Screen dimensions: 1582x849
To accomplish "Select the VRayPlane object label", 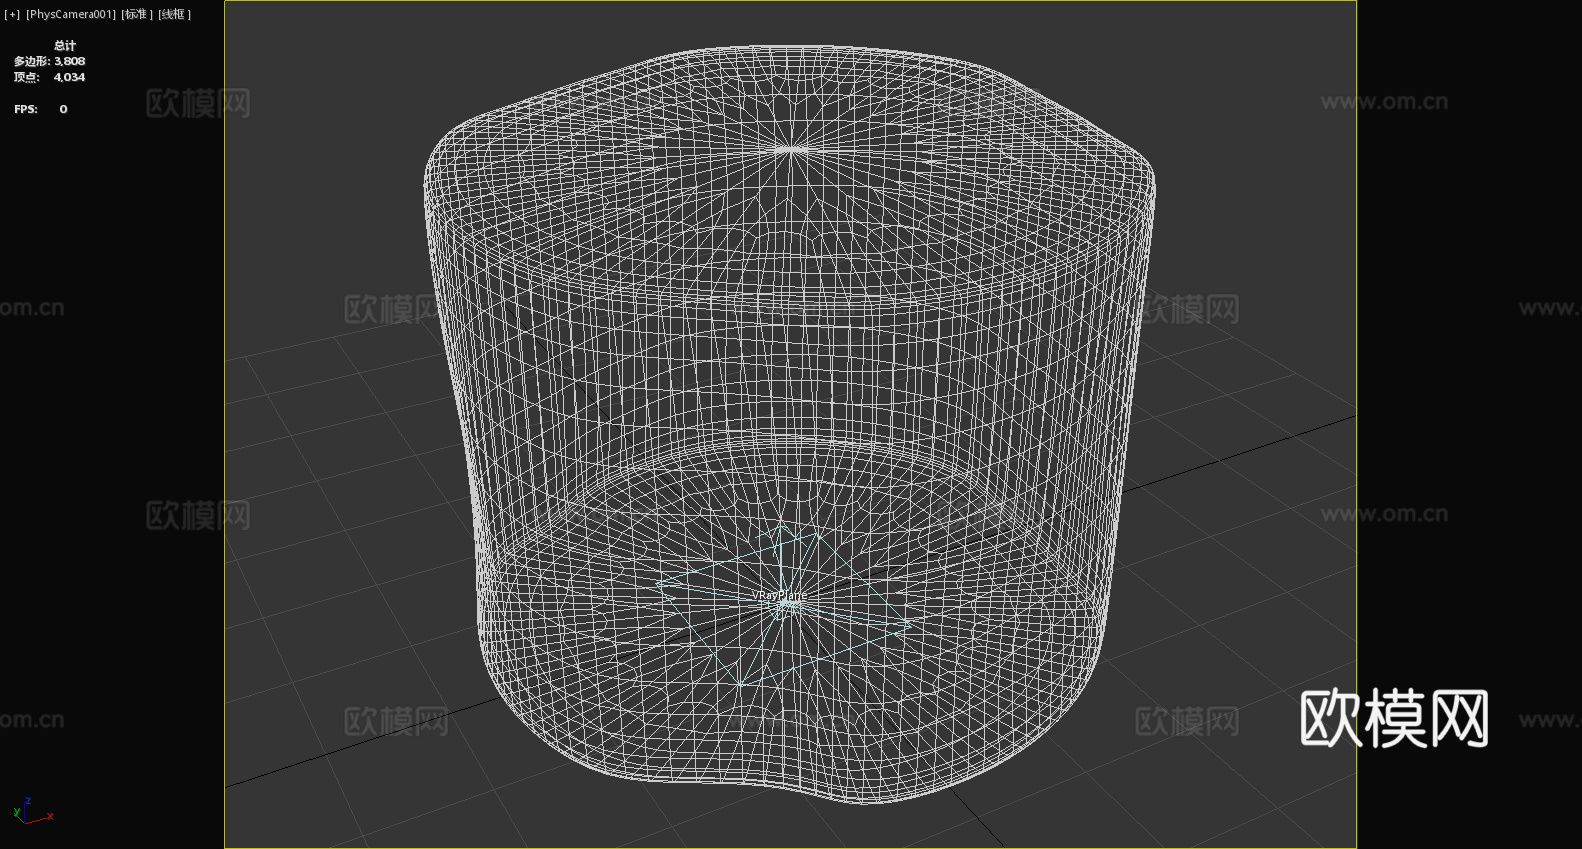I will click(779, 595).
